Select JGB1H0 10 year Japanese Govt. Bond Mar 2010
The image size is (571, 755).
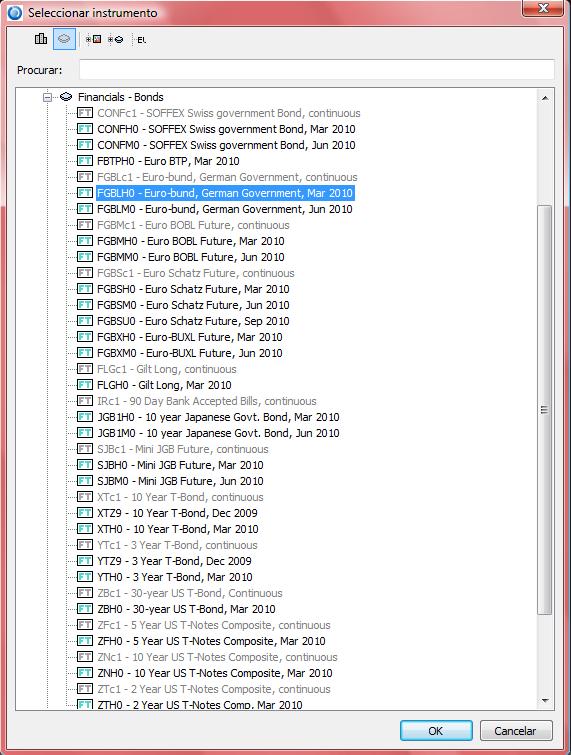coord(219,417)
